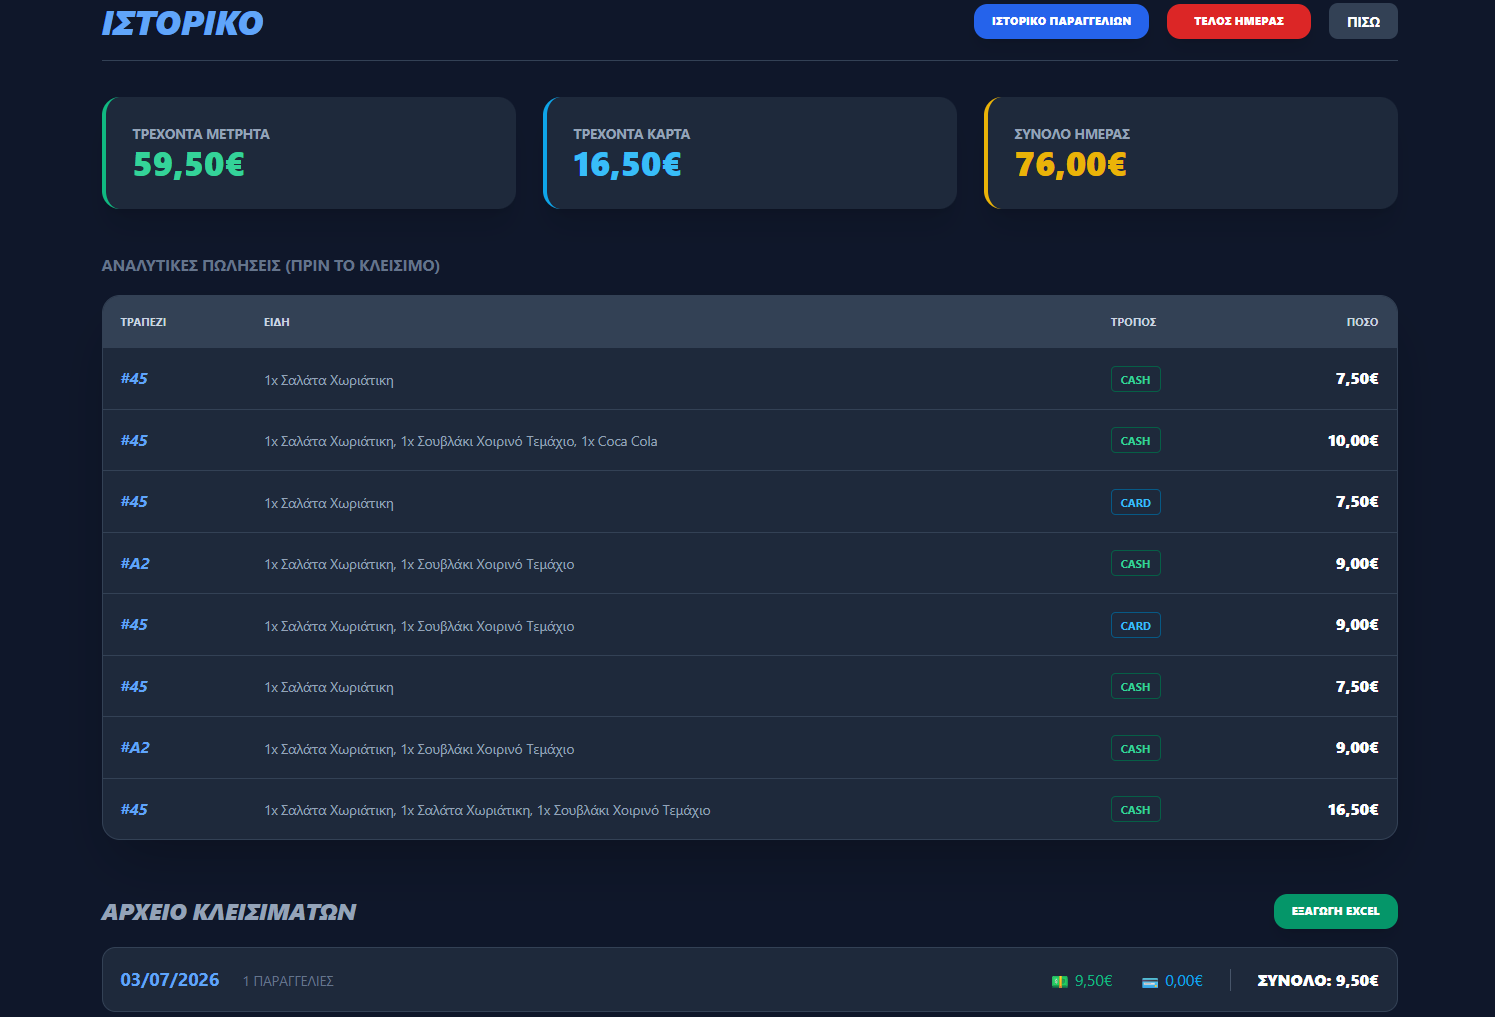Viewport: 1495px width, 1017px height.
Task: Click table #45 in the Coca Cola row
Action: click(x=134, y=441)
